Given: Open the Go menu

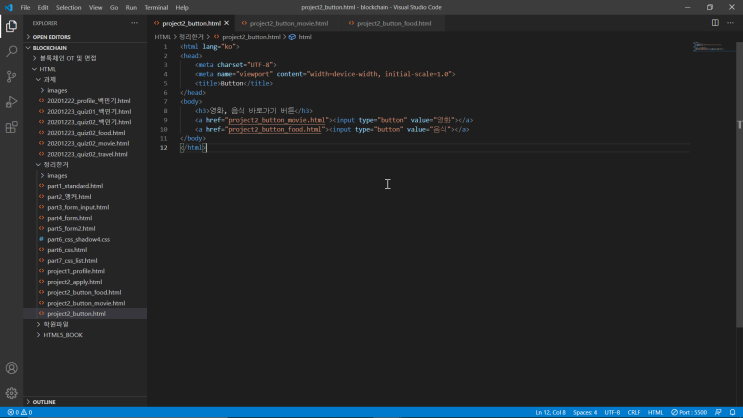Looking at the screenshot, I should 114,8.
